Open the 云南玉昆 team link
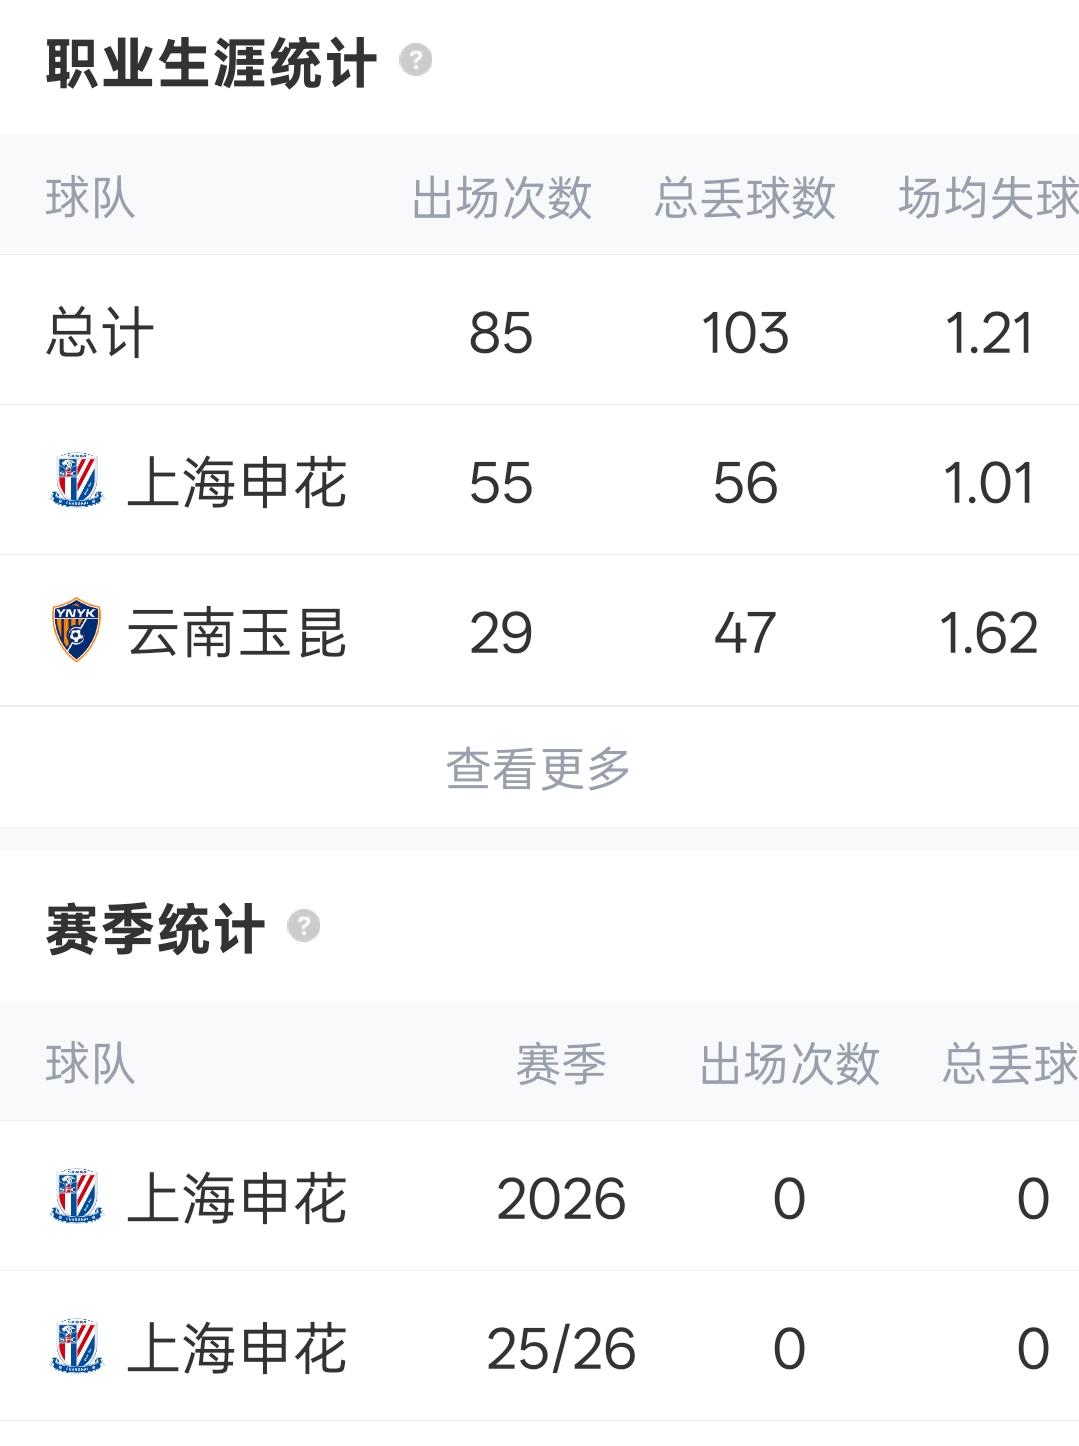Screen dimensions: 1079x1446 pos(237,633)
